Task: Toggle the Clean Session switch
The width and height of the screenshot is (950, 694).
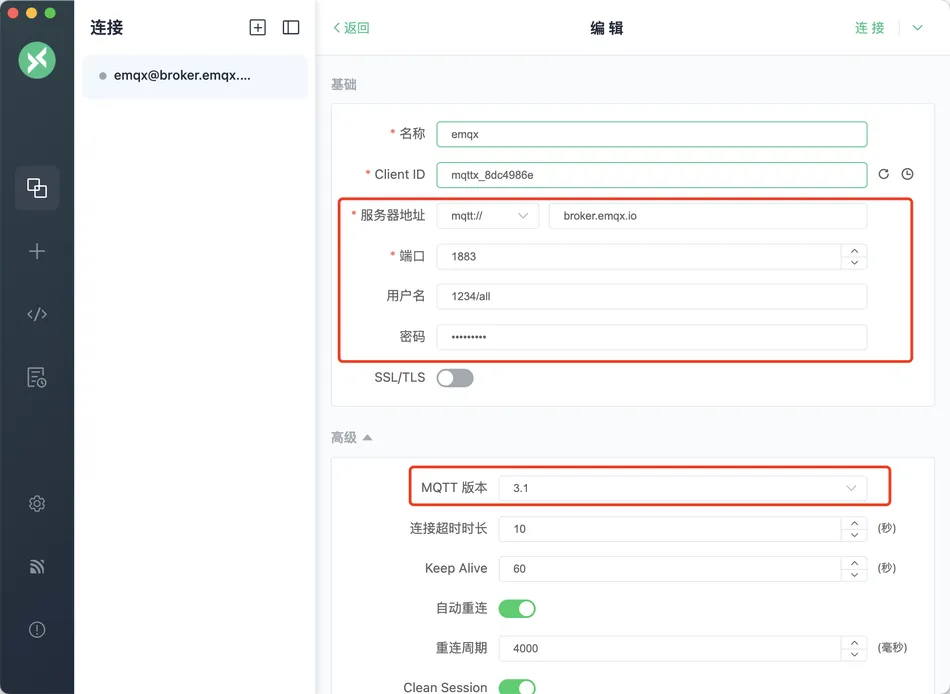Action: [517, 688]
